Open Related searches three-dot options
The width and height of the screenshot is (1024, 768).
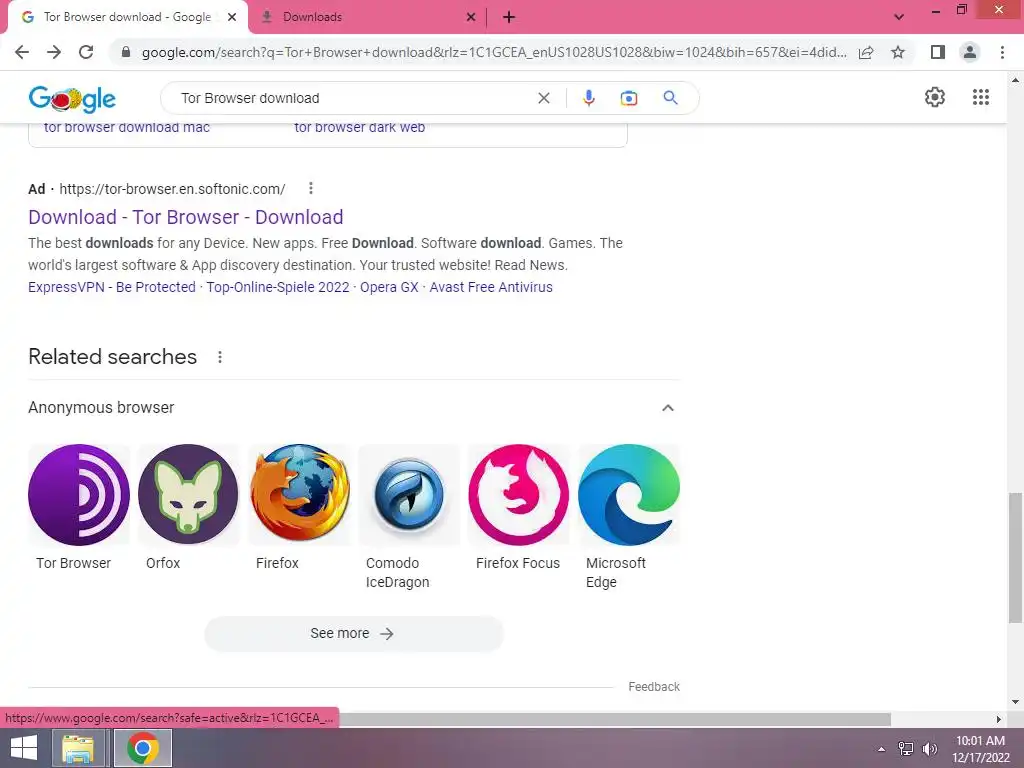click(220, 357)
